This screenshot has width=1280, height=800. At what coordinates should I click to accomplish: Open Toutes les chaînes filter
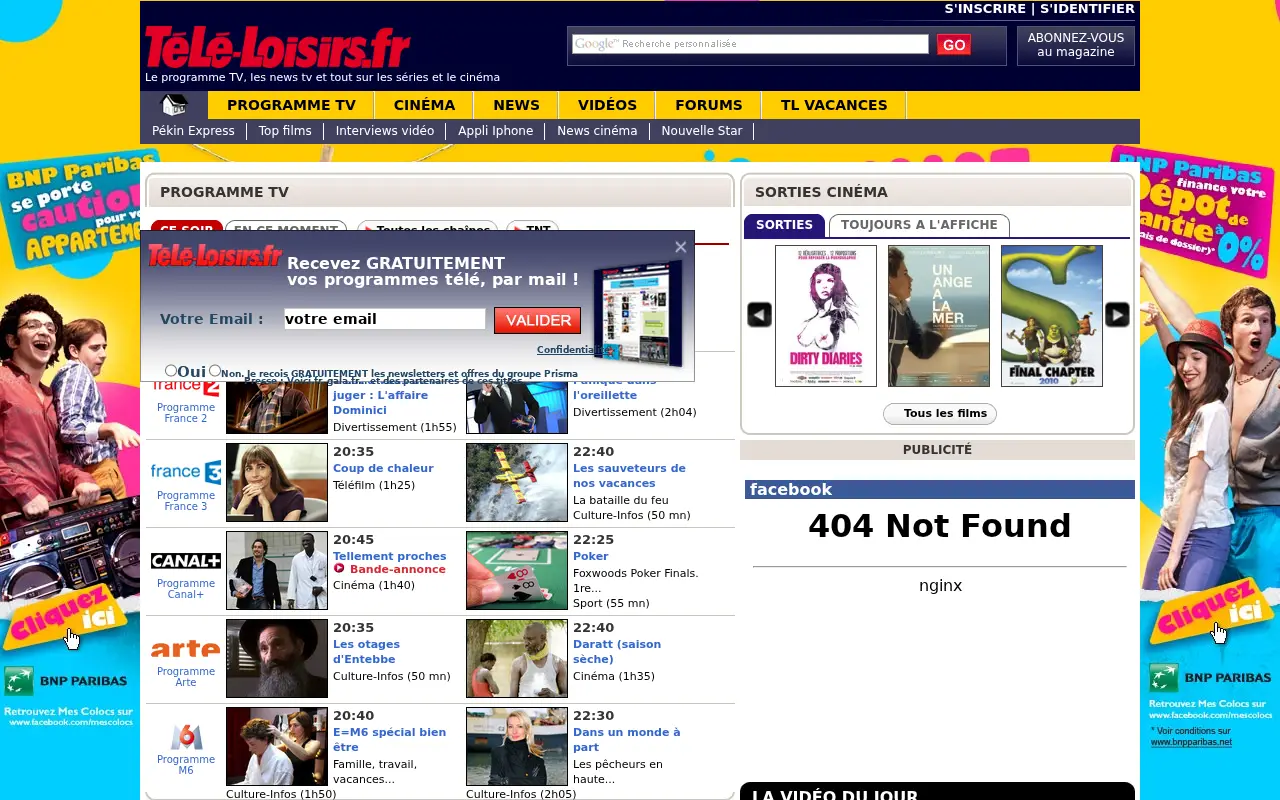[x=427, y=229]
